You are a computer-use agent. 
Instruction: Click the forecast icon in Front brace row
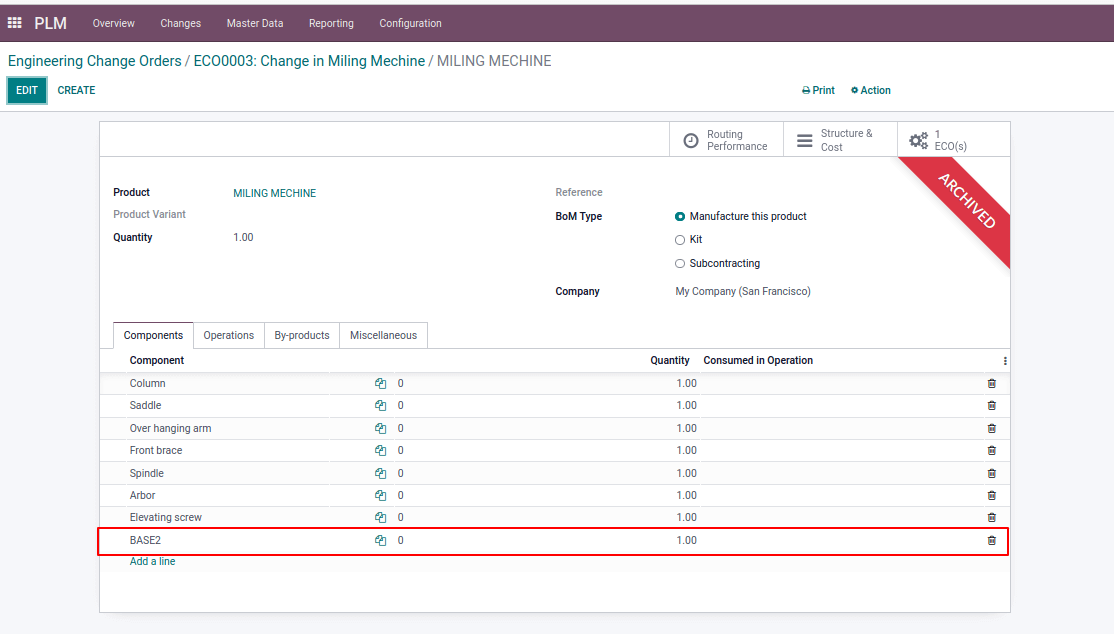point(381,450)
